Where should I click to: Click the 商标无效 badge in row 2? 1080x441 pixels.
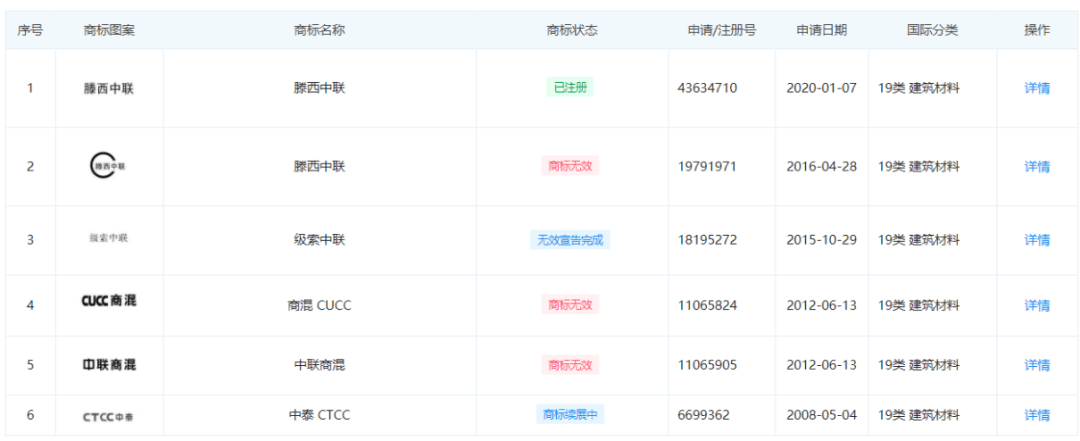click(571, 166)
